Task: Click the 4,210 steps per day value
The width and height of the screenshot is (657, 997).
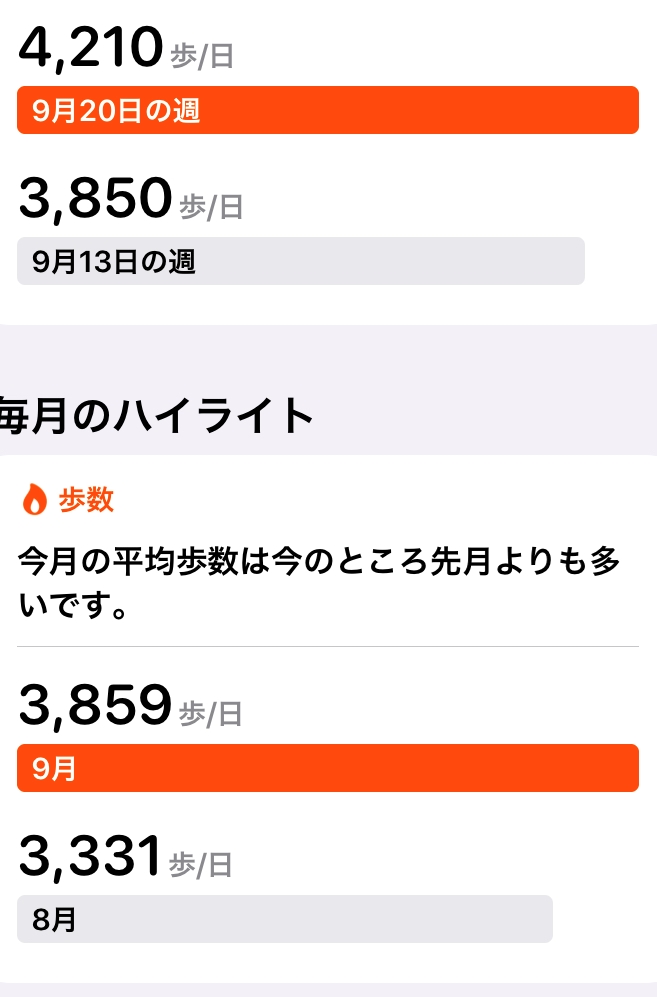Action: tap(91, 47)
